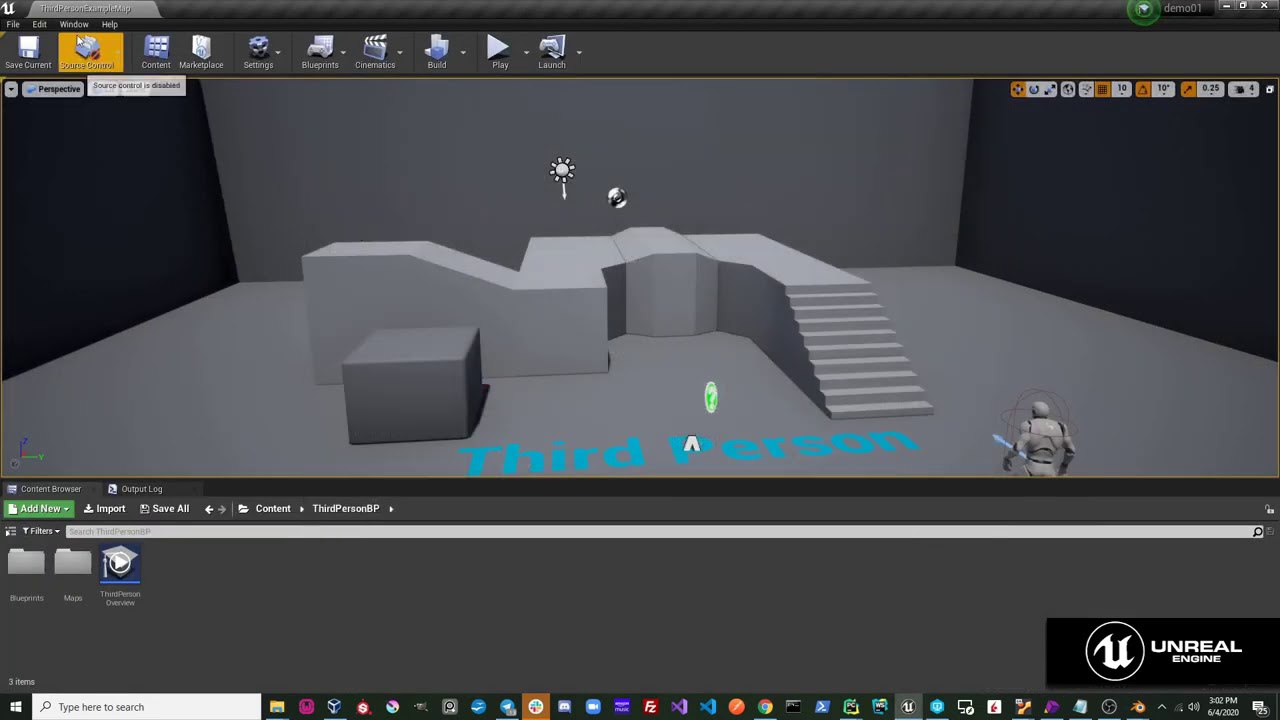Open the rotation snap 10° dropdown
This screenshot has height=720, width=1280.
1163,89
